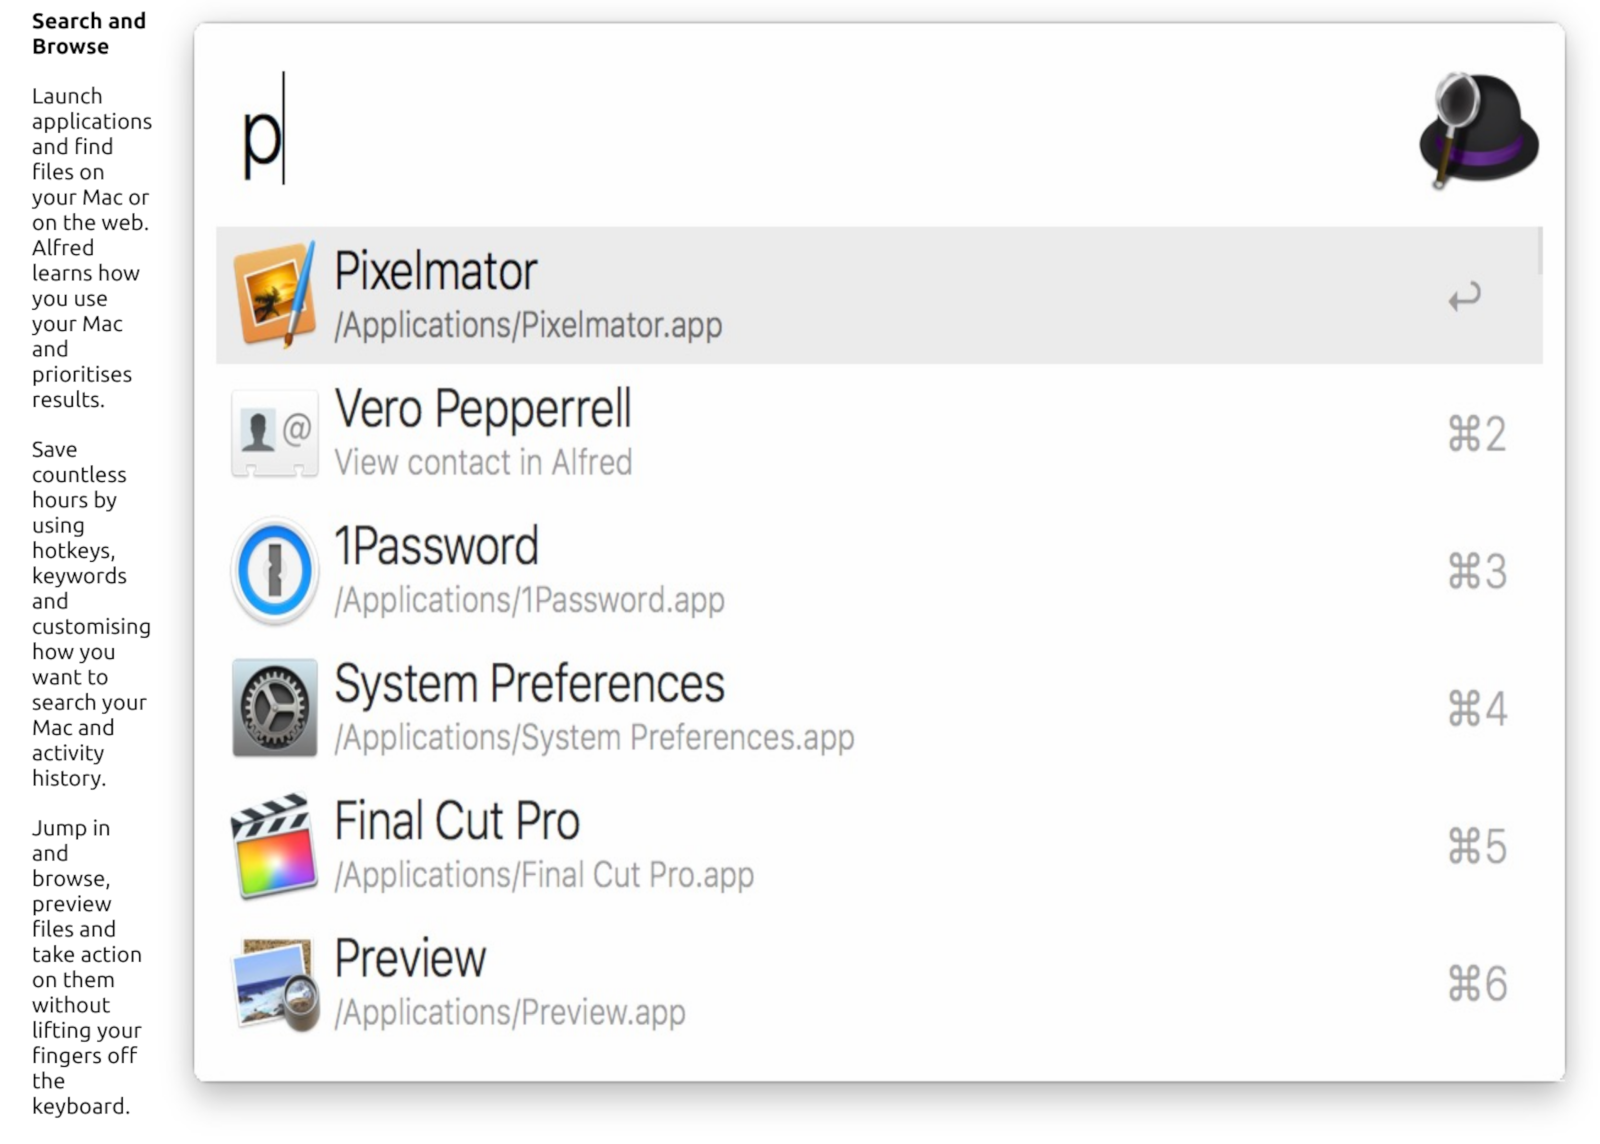Screen dimensions: 1600x1144
Task: Click the ⌘2 shortcut label
Action: pyautogui.click(x=1477, y=434)
